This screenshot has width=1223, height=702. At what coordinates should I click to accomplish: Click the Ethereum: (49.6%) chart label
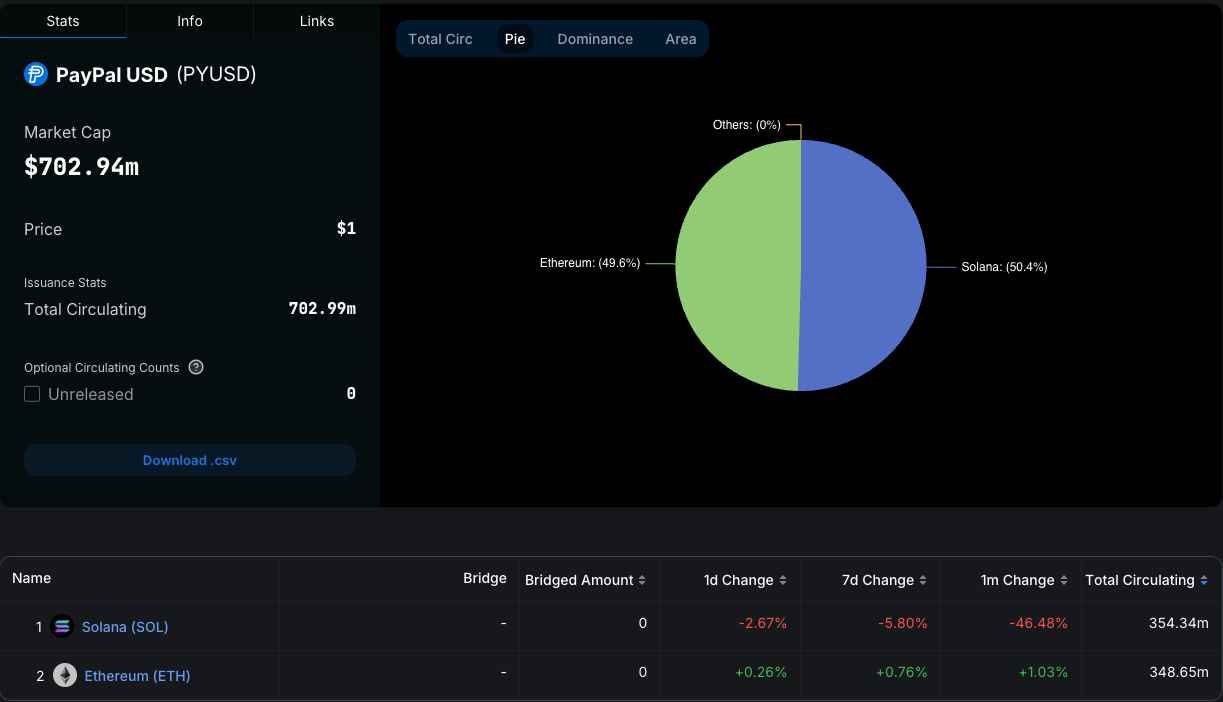click(x=590, y=263)
